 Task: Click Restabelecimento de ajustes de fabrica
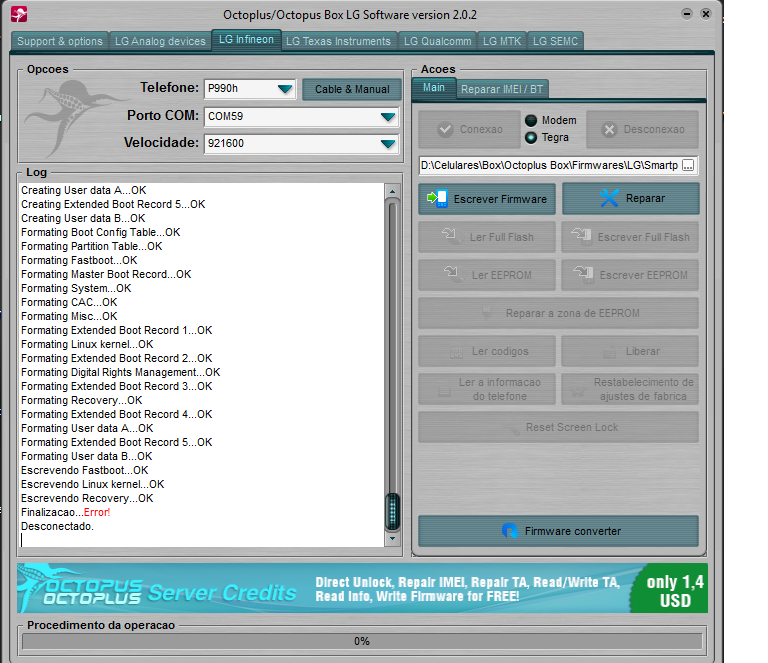[x=630, y=389]
